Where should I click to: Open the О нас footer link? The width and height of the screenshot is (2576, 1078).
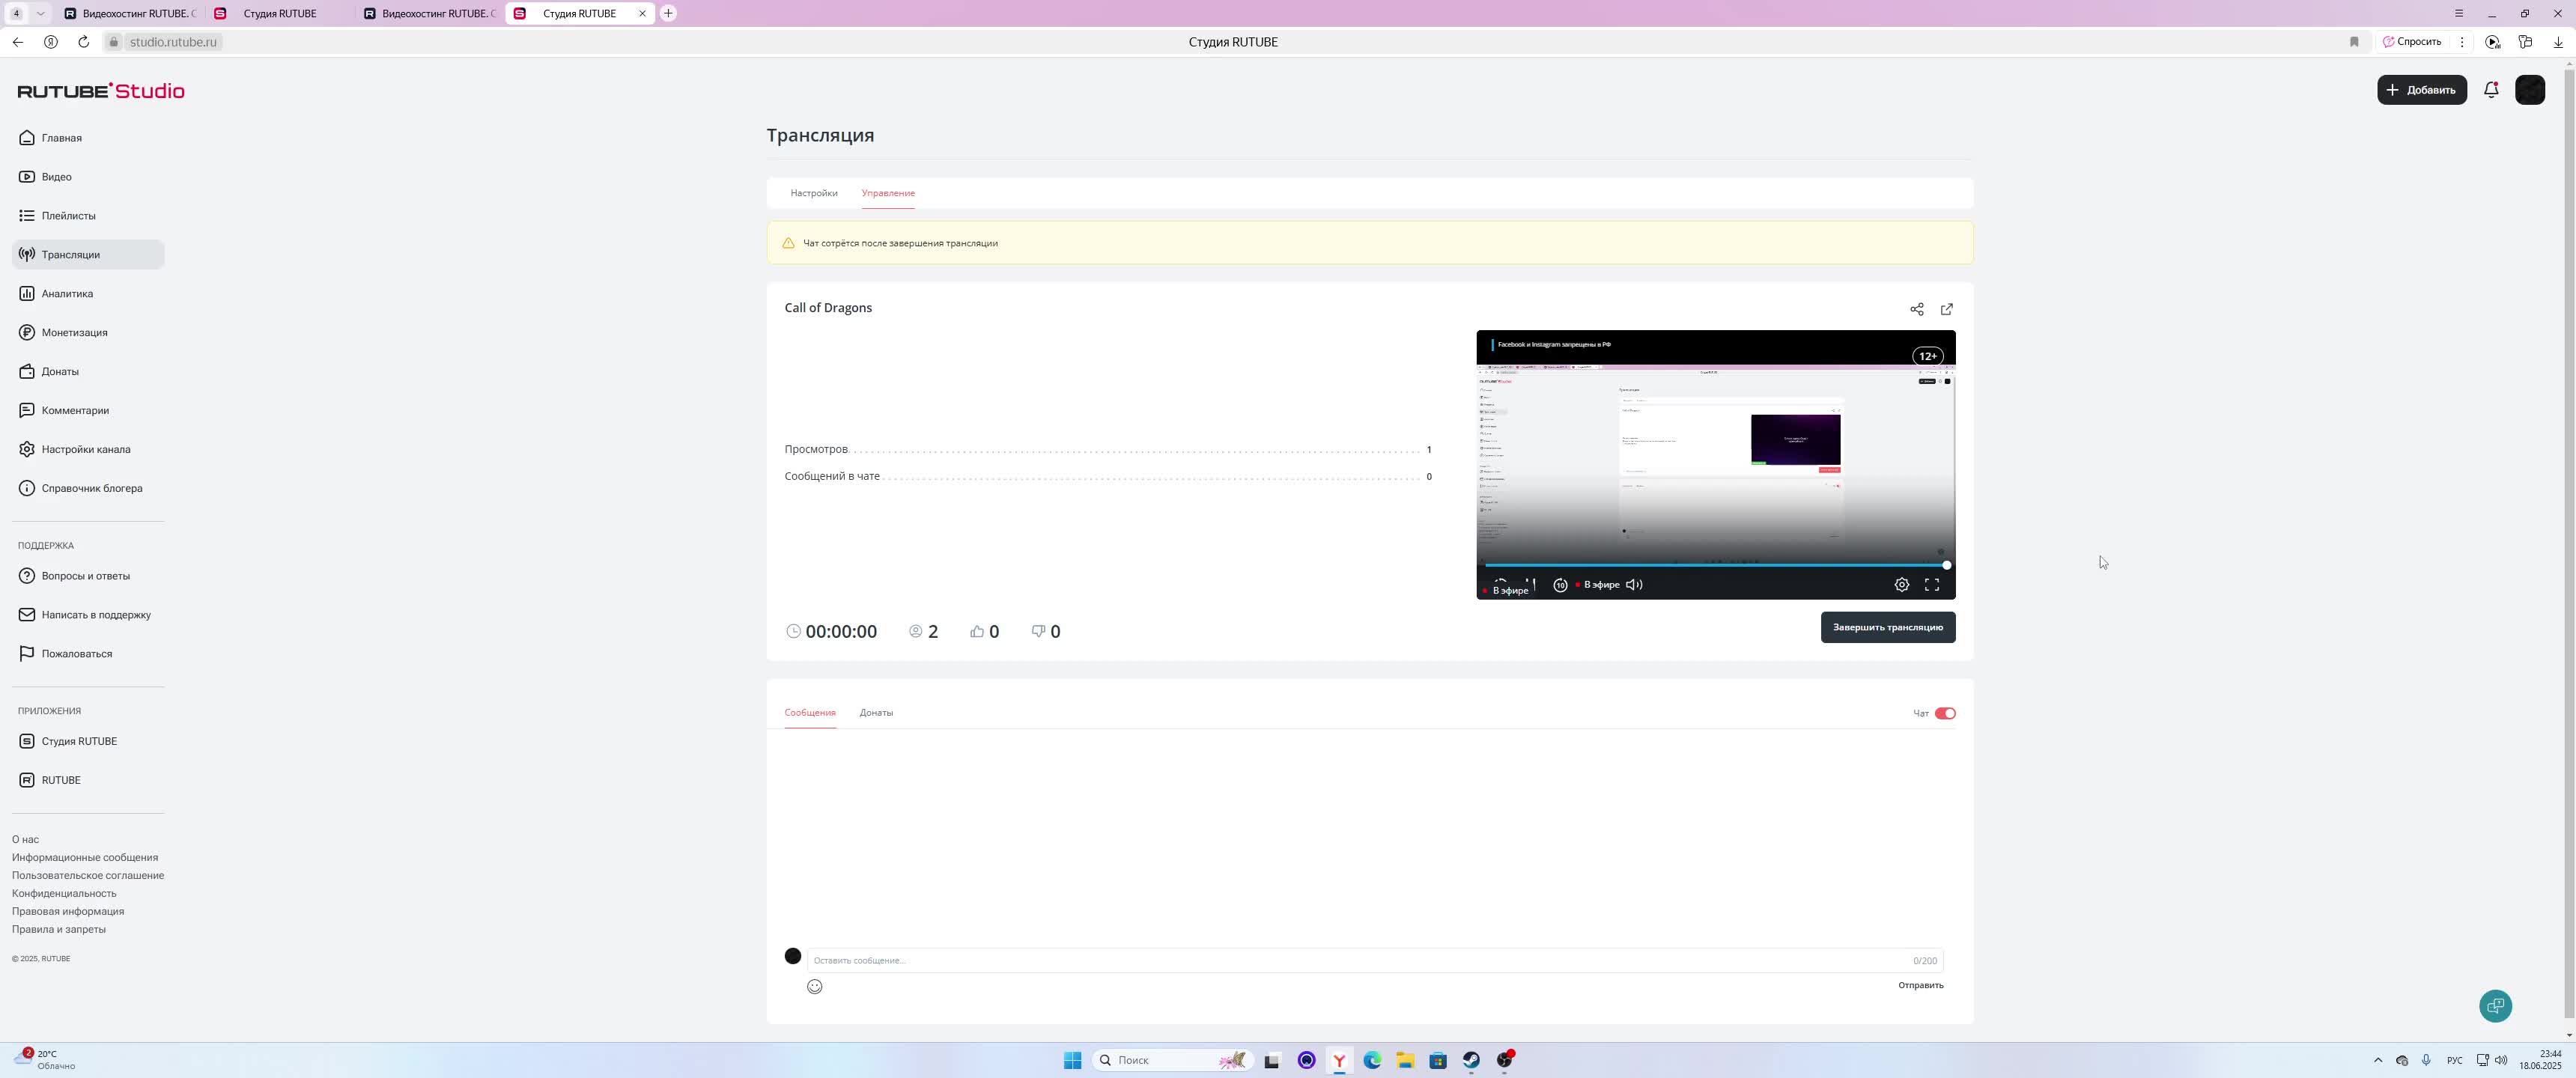pos(25,840)
